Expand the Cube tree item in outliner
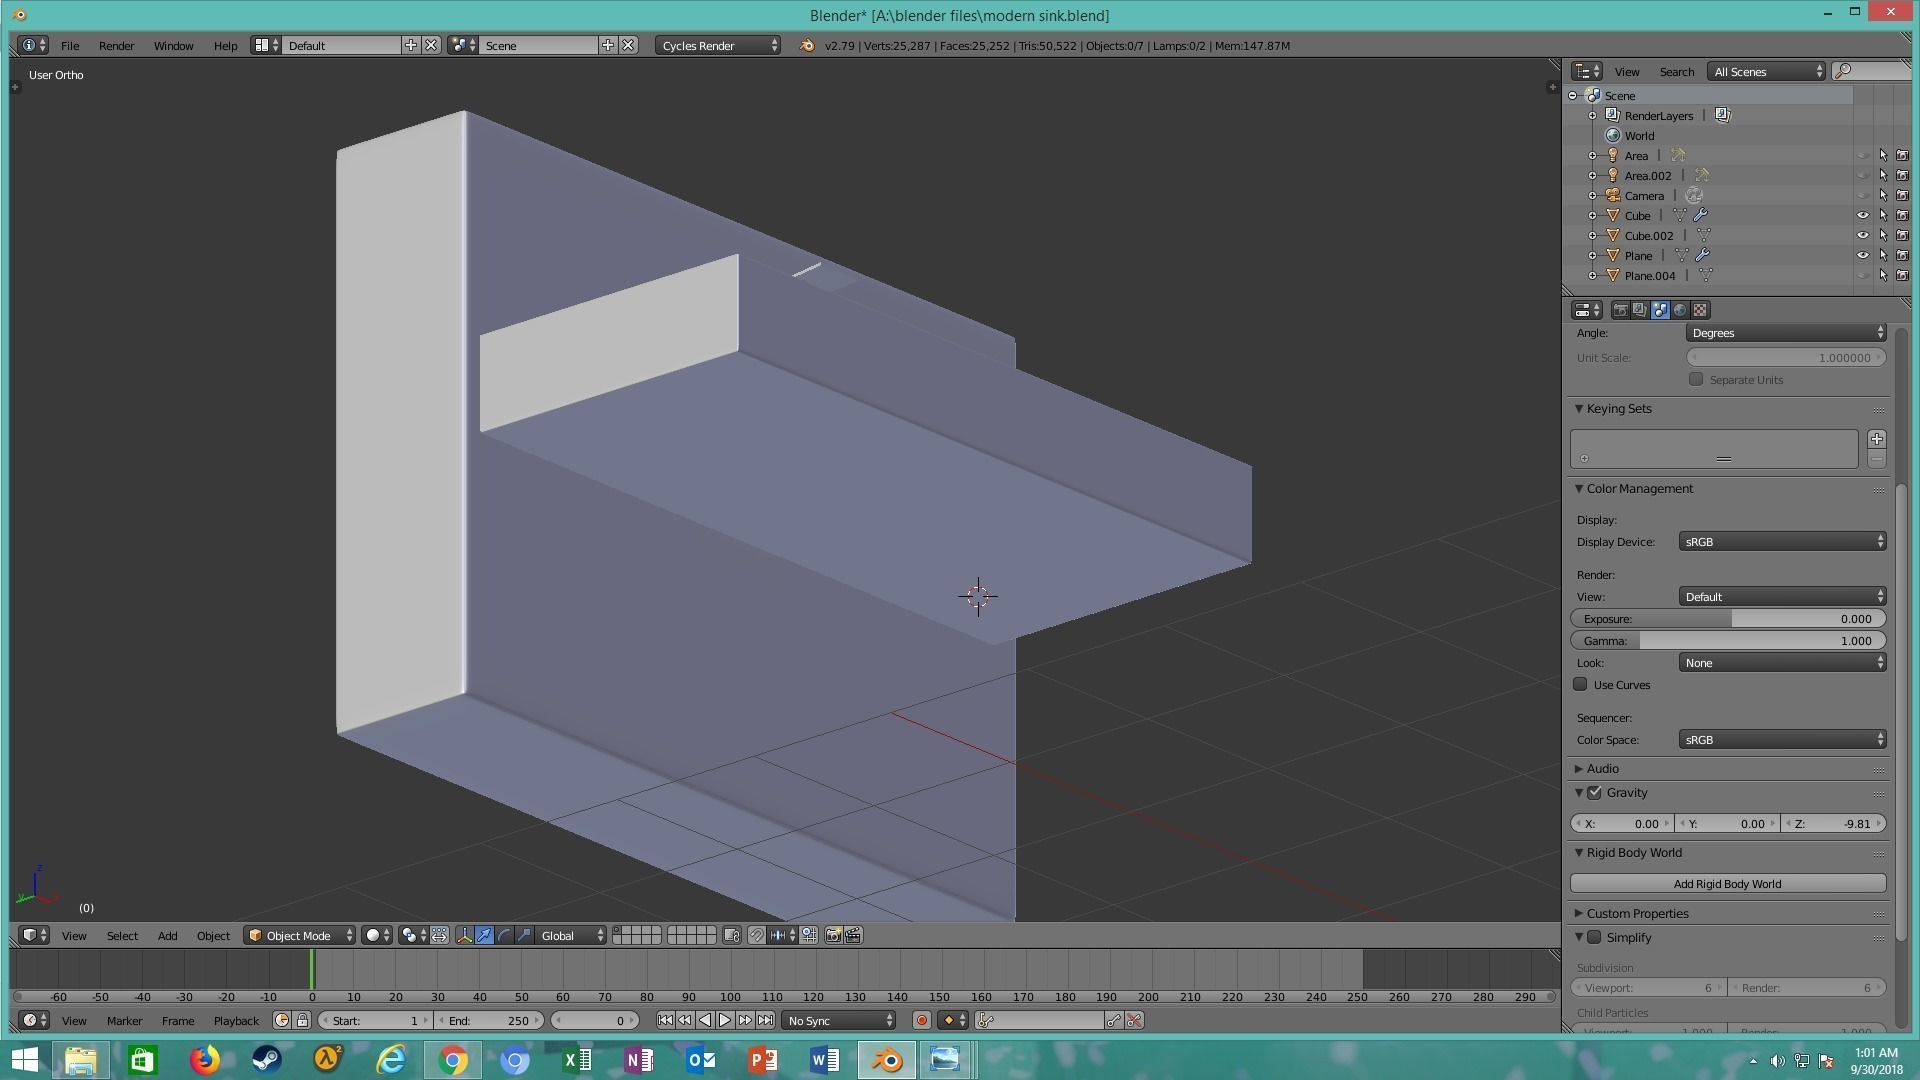The image size is (1920, 1080). pyautogui.click(x=1592, y=215)
